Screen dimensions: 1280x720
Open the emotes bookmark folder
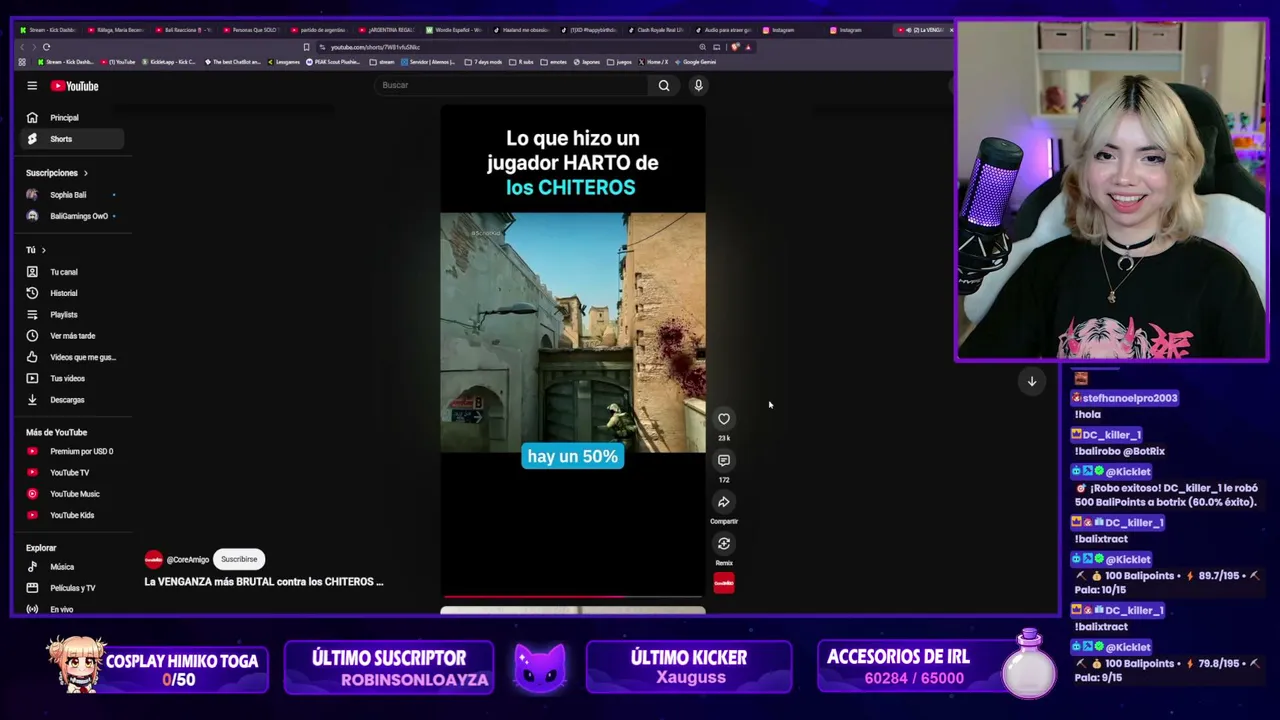[554, 62]
